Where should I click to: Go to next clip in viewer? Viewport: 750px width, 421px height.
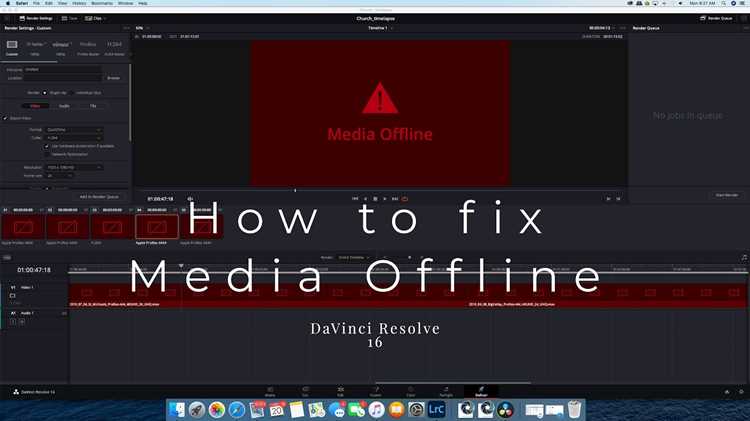point(618,199)
